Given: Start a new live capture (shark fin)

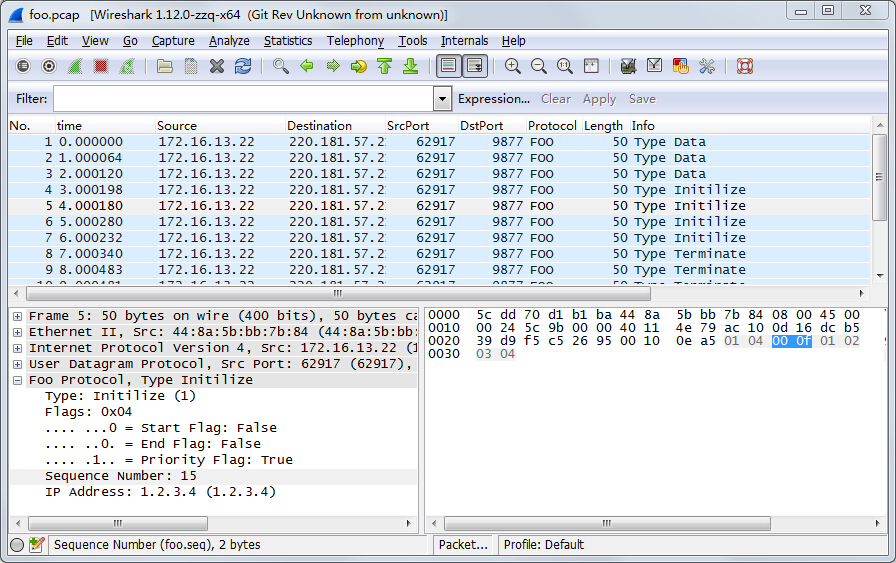Looking at the screenshot, I should 75,66.
